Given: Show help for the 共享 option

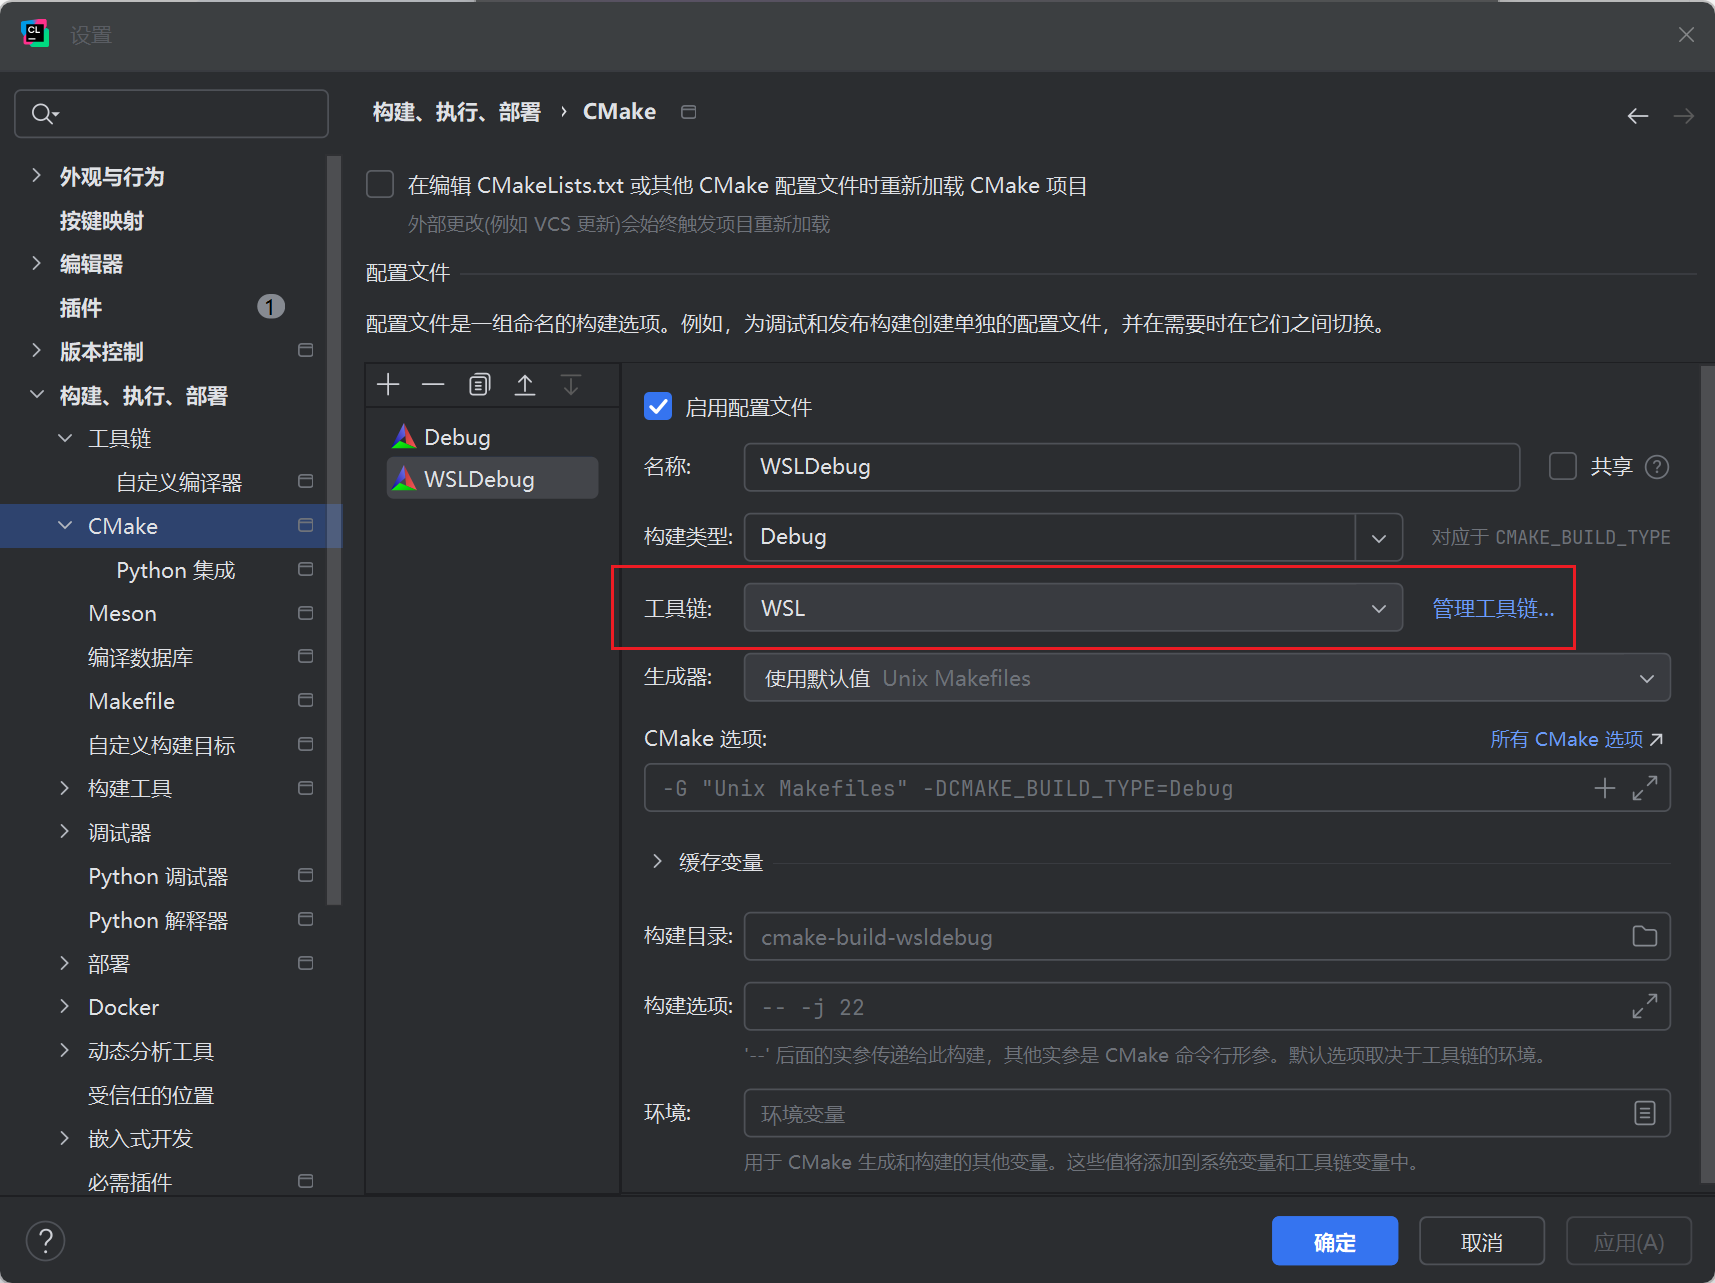Looking at the screenshot, I should pos(1657,467).
